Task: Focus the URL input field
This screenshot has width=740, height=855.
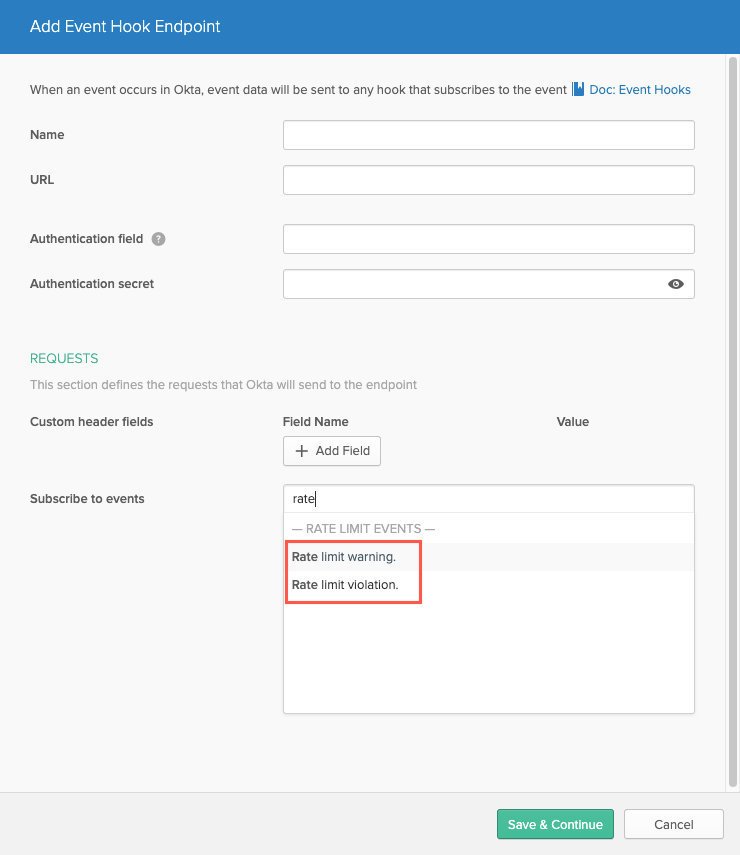Action: 489,180
